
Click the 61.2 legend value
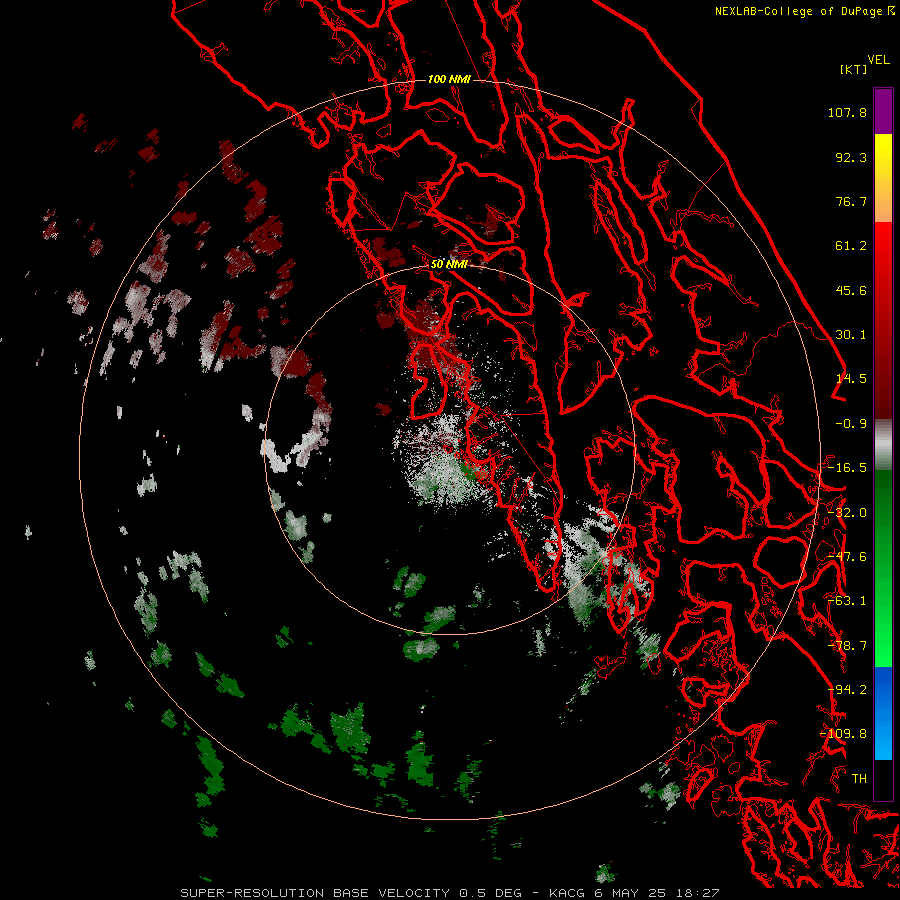851,246
